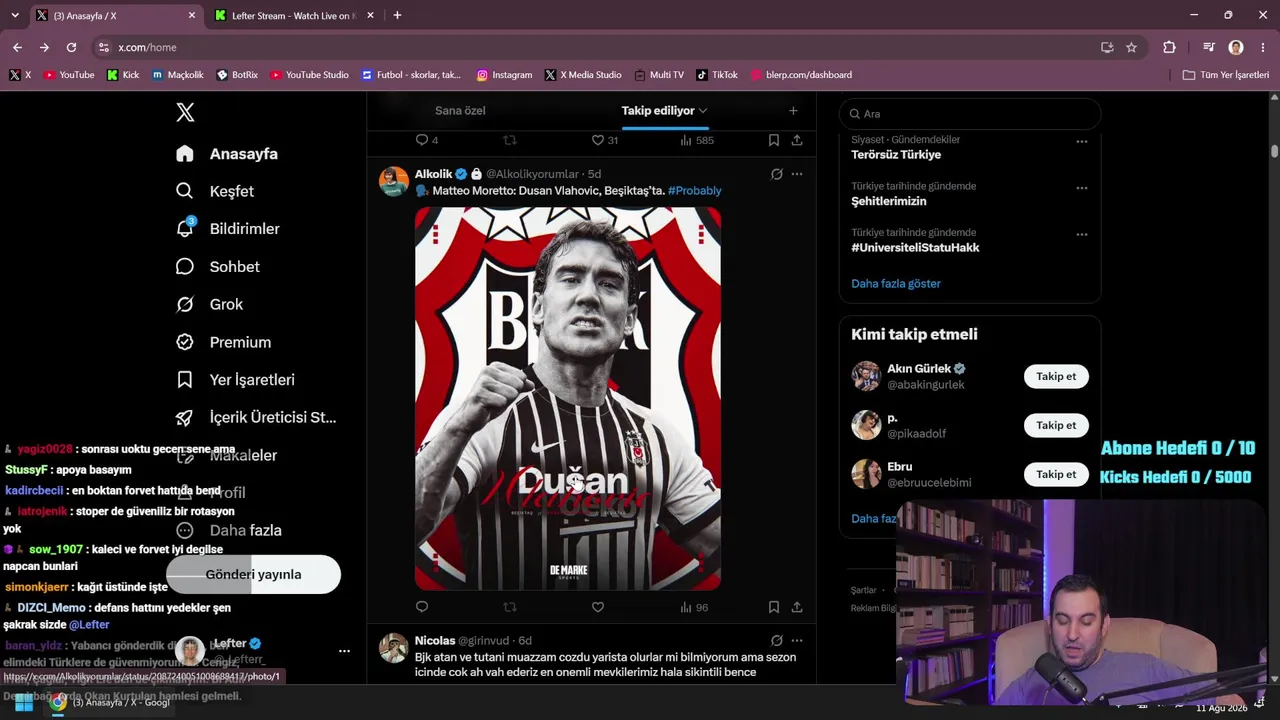1280x720 pixels.
Task: Open the Instagram bookmark
Action: [x=504, y=75]
